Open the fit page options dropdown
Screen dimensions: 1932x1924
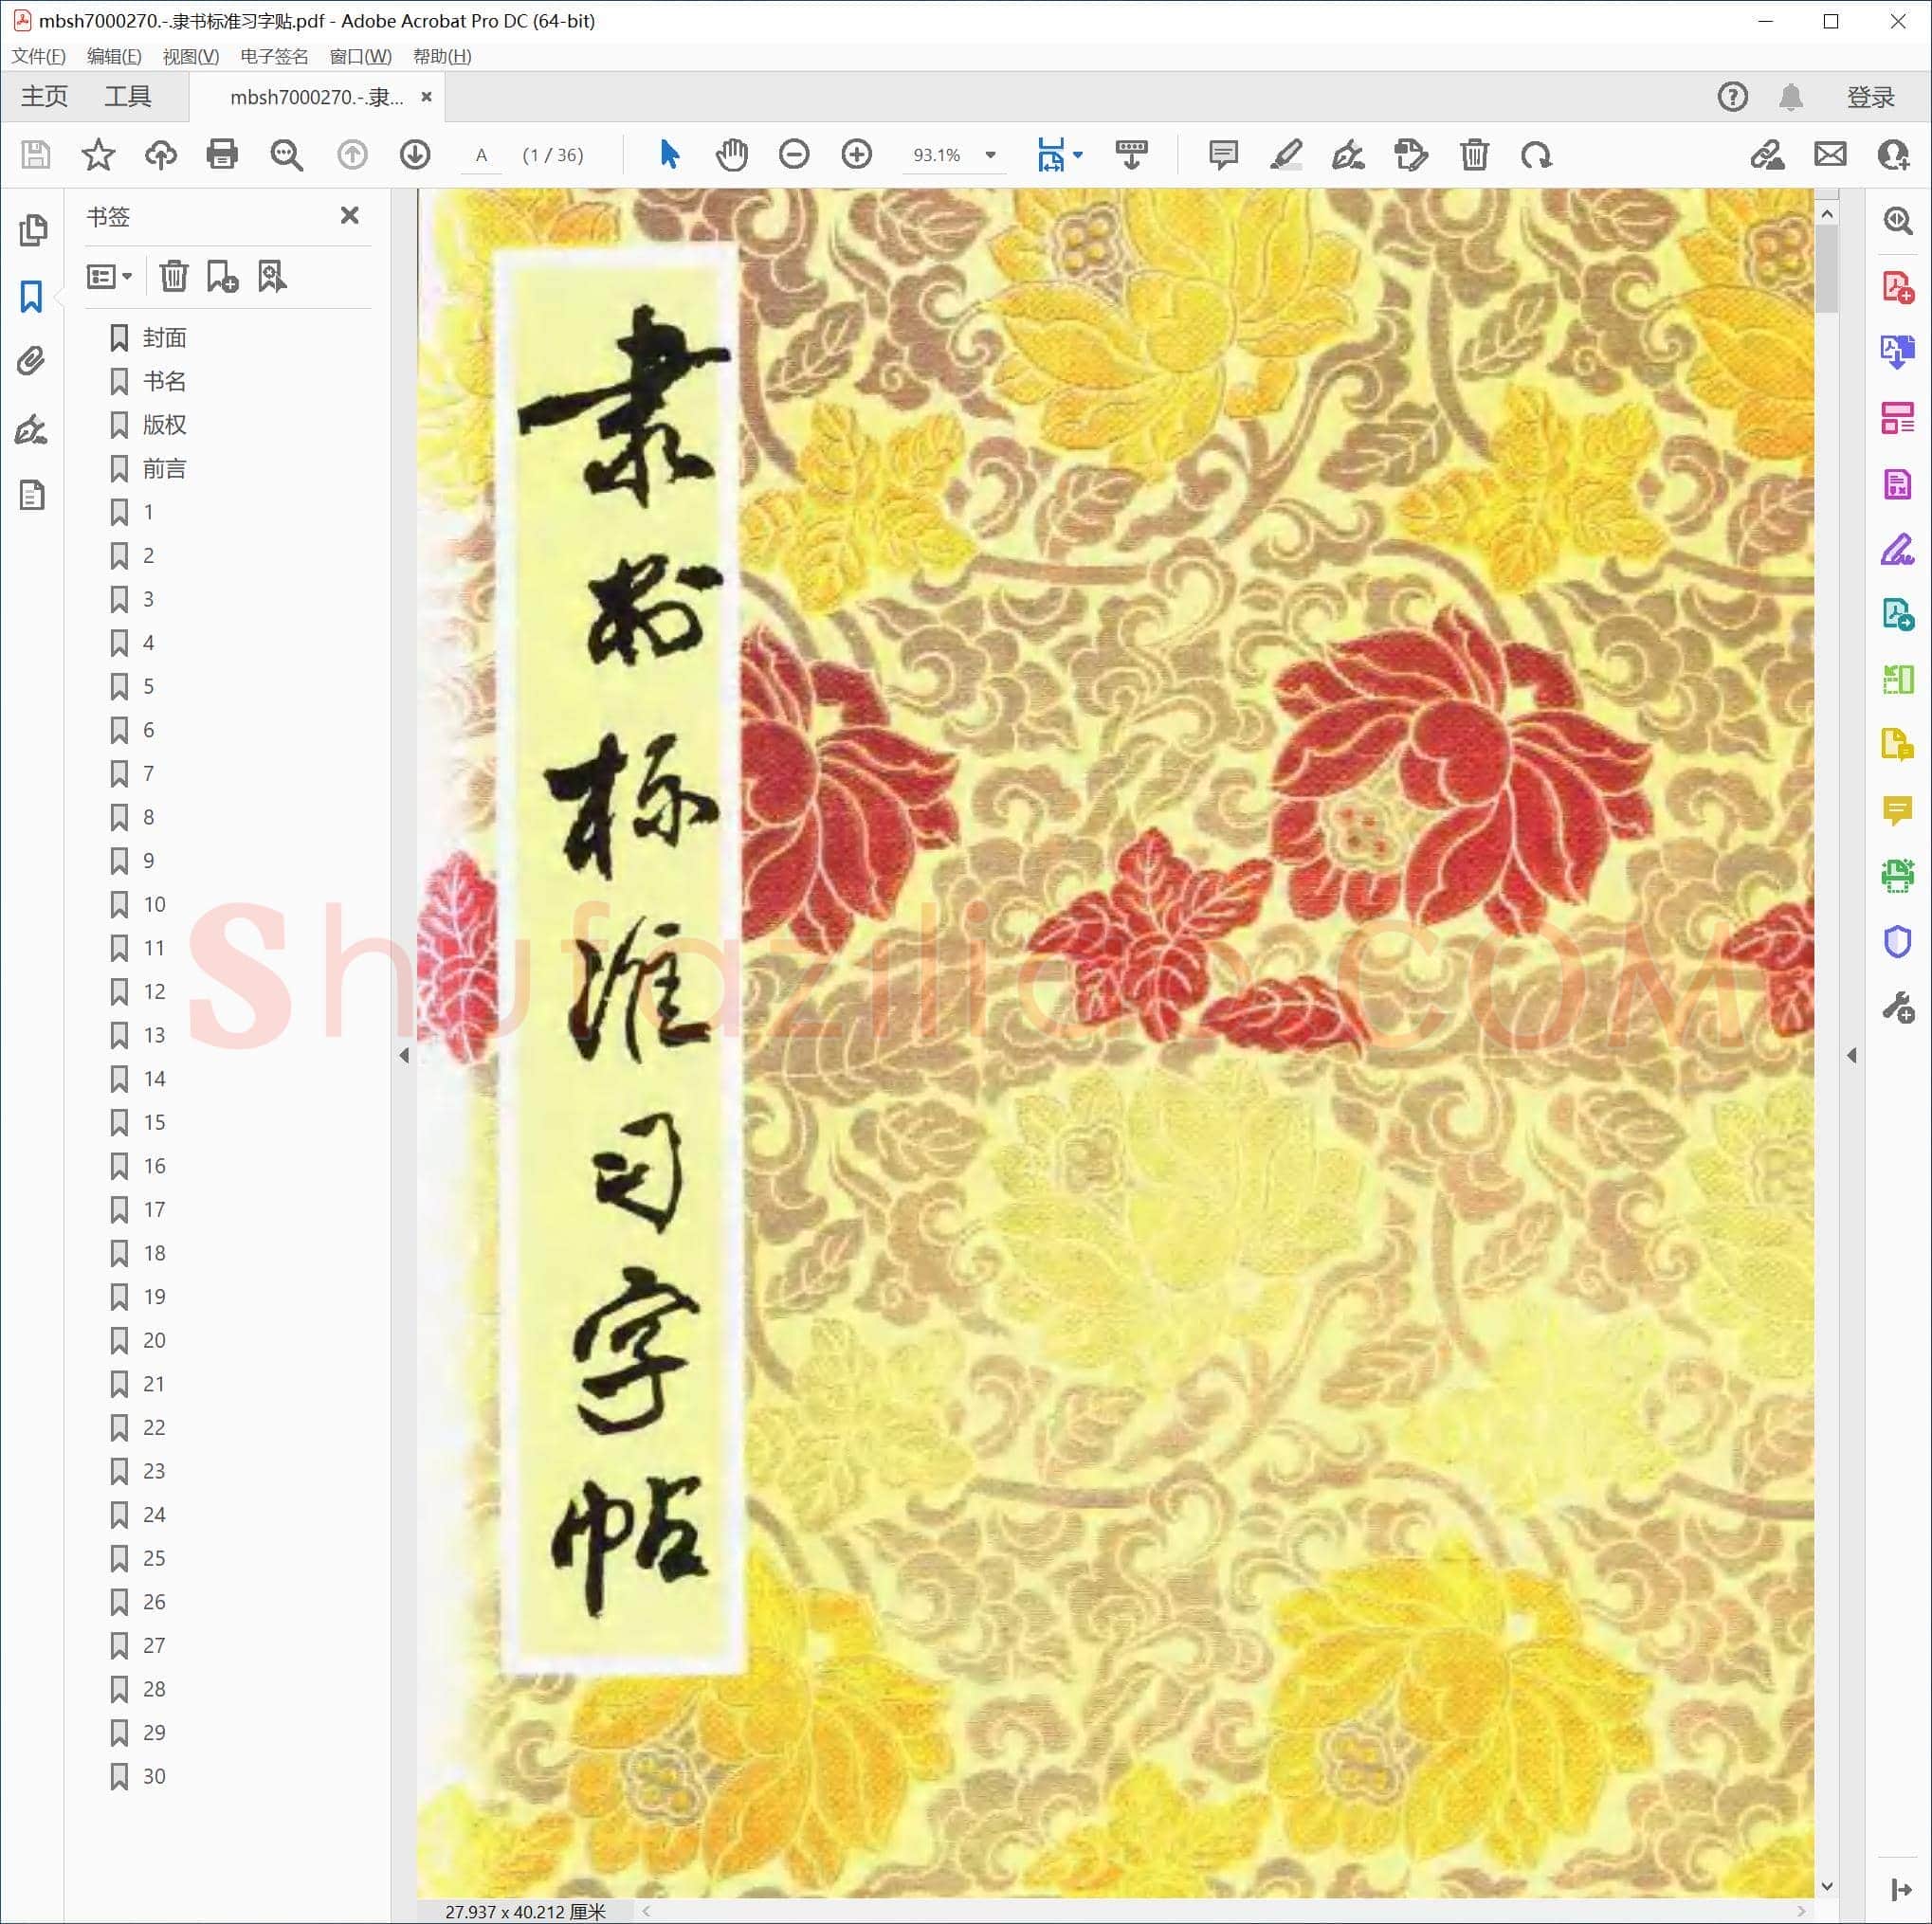1078,155
